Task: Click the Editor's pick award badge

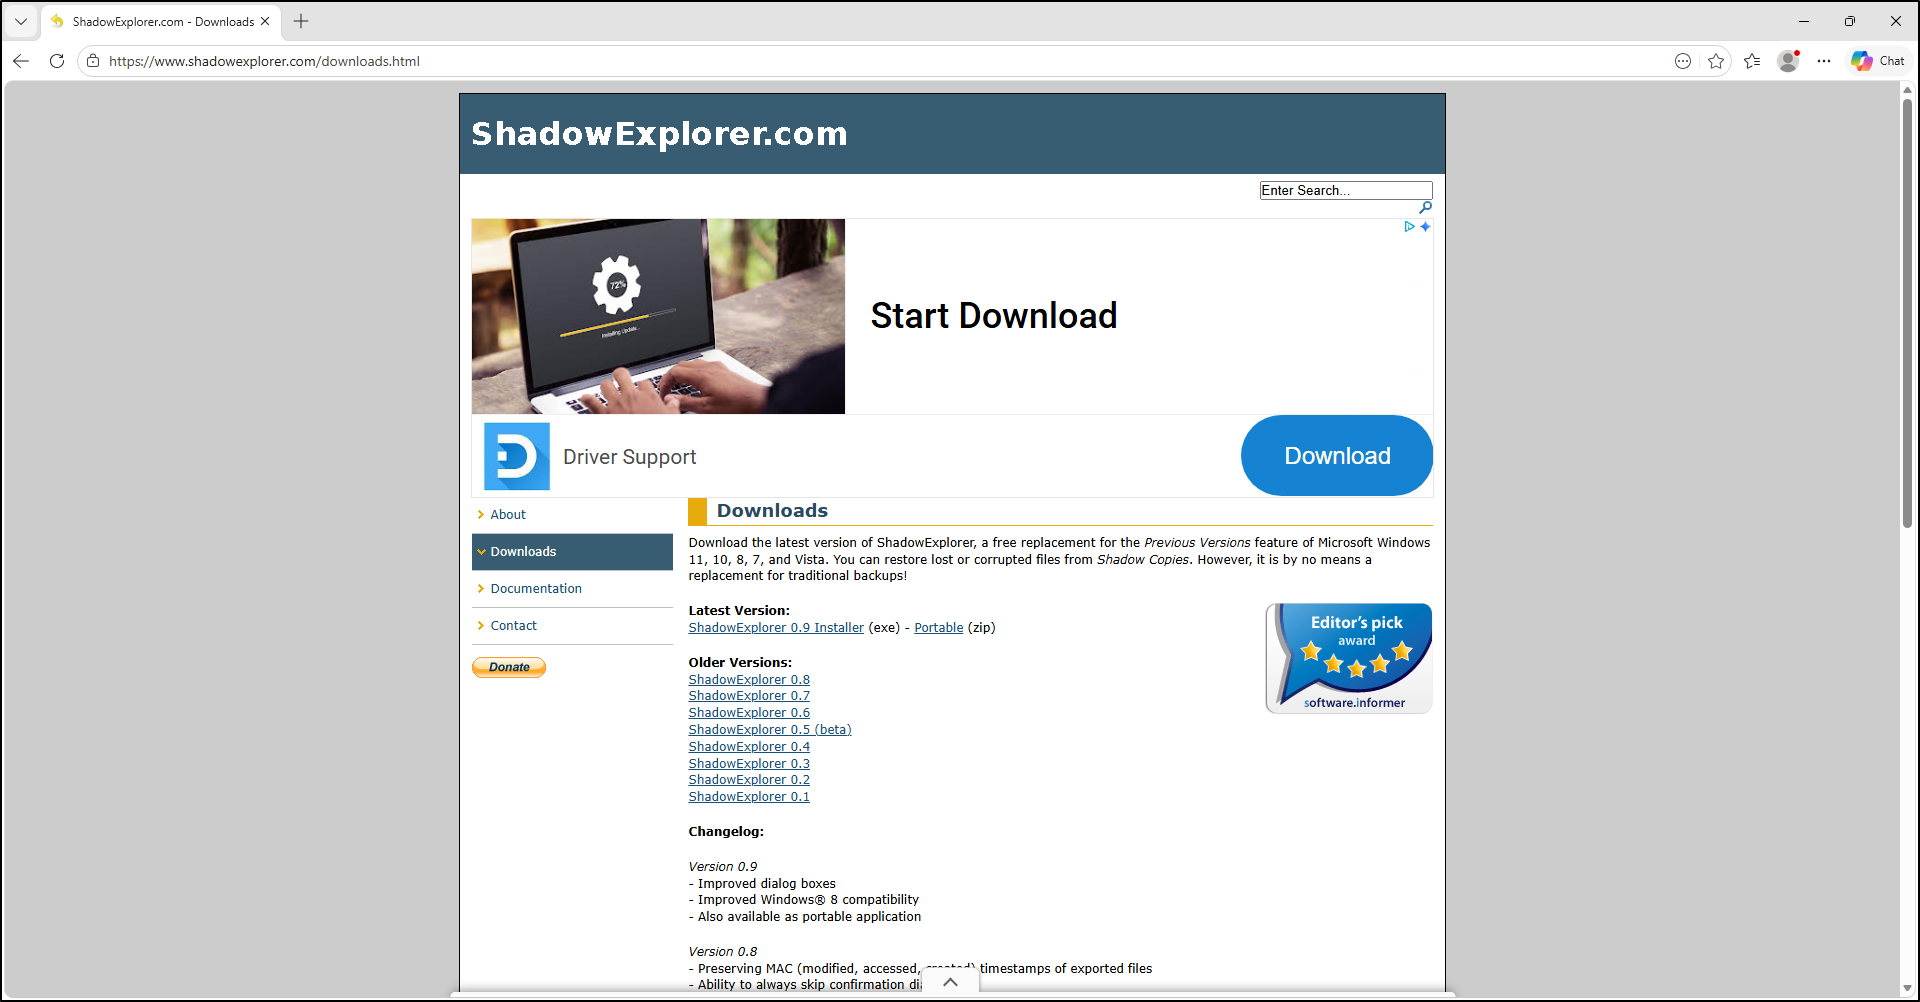Action: 1349,658
